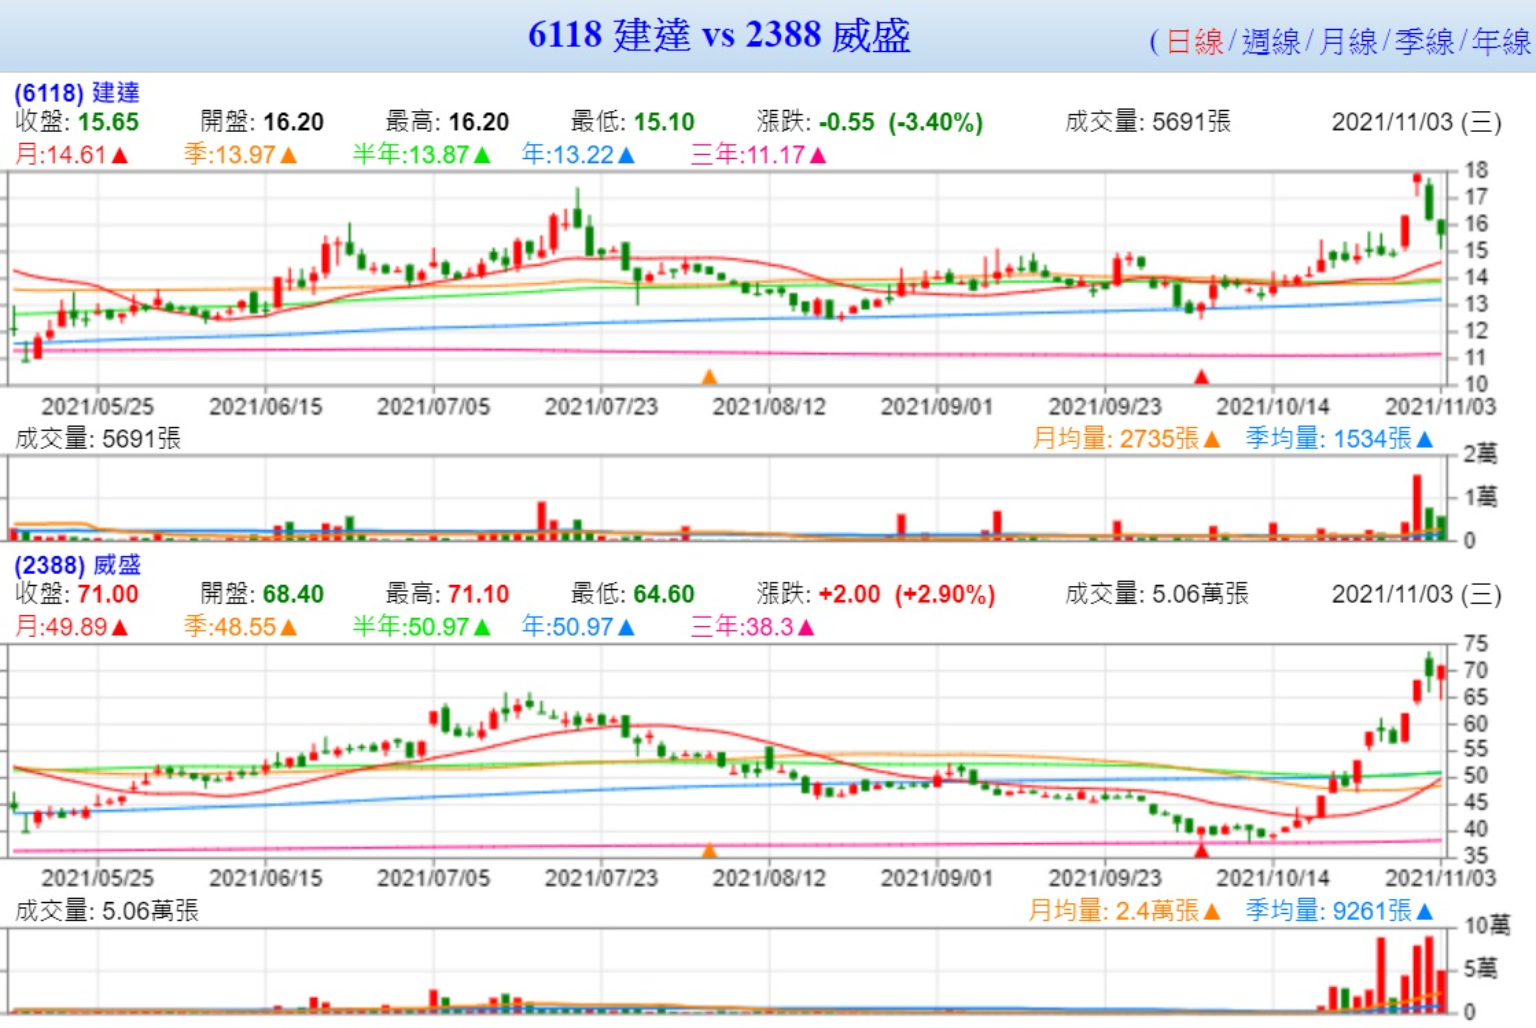Open the (6118) 建達 stock link
This screenshot has width=1536, height=1028.
[x=76, y=93]
